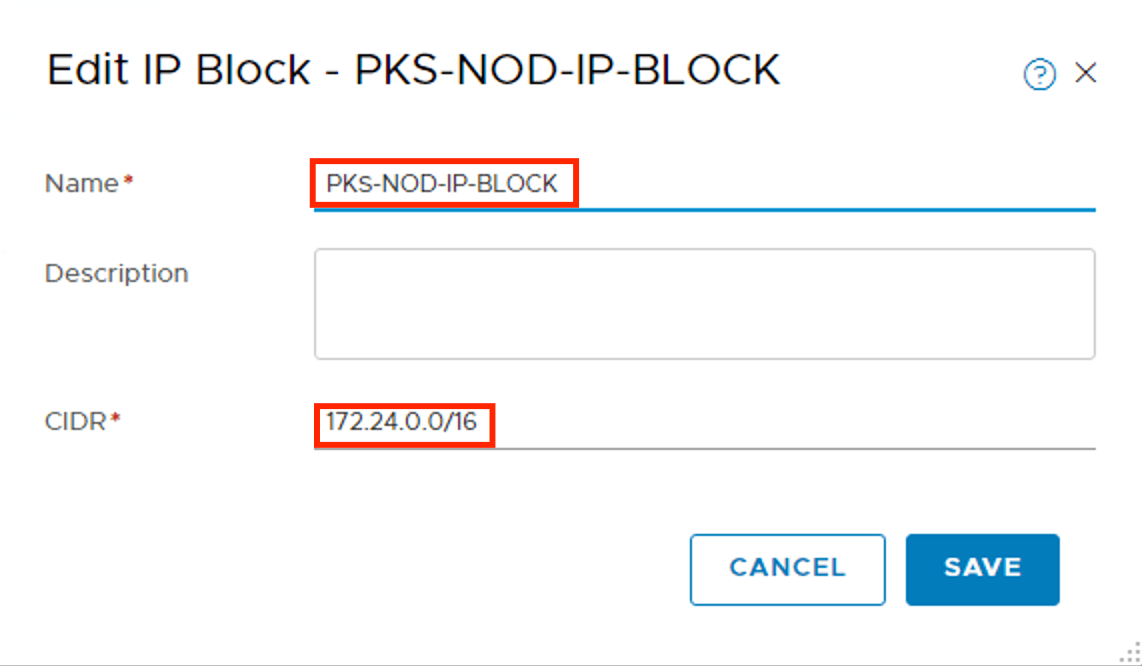1142x666 pixels.
Task: Click empty space at Name field's right end
Action: tap(1000, 184)
